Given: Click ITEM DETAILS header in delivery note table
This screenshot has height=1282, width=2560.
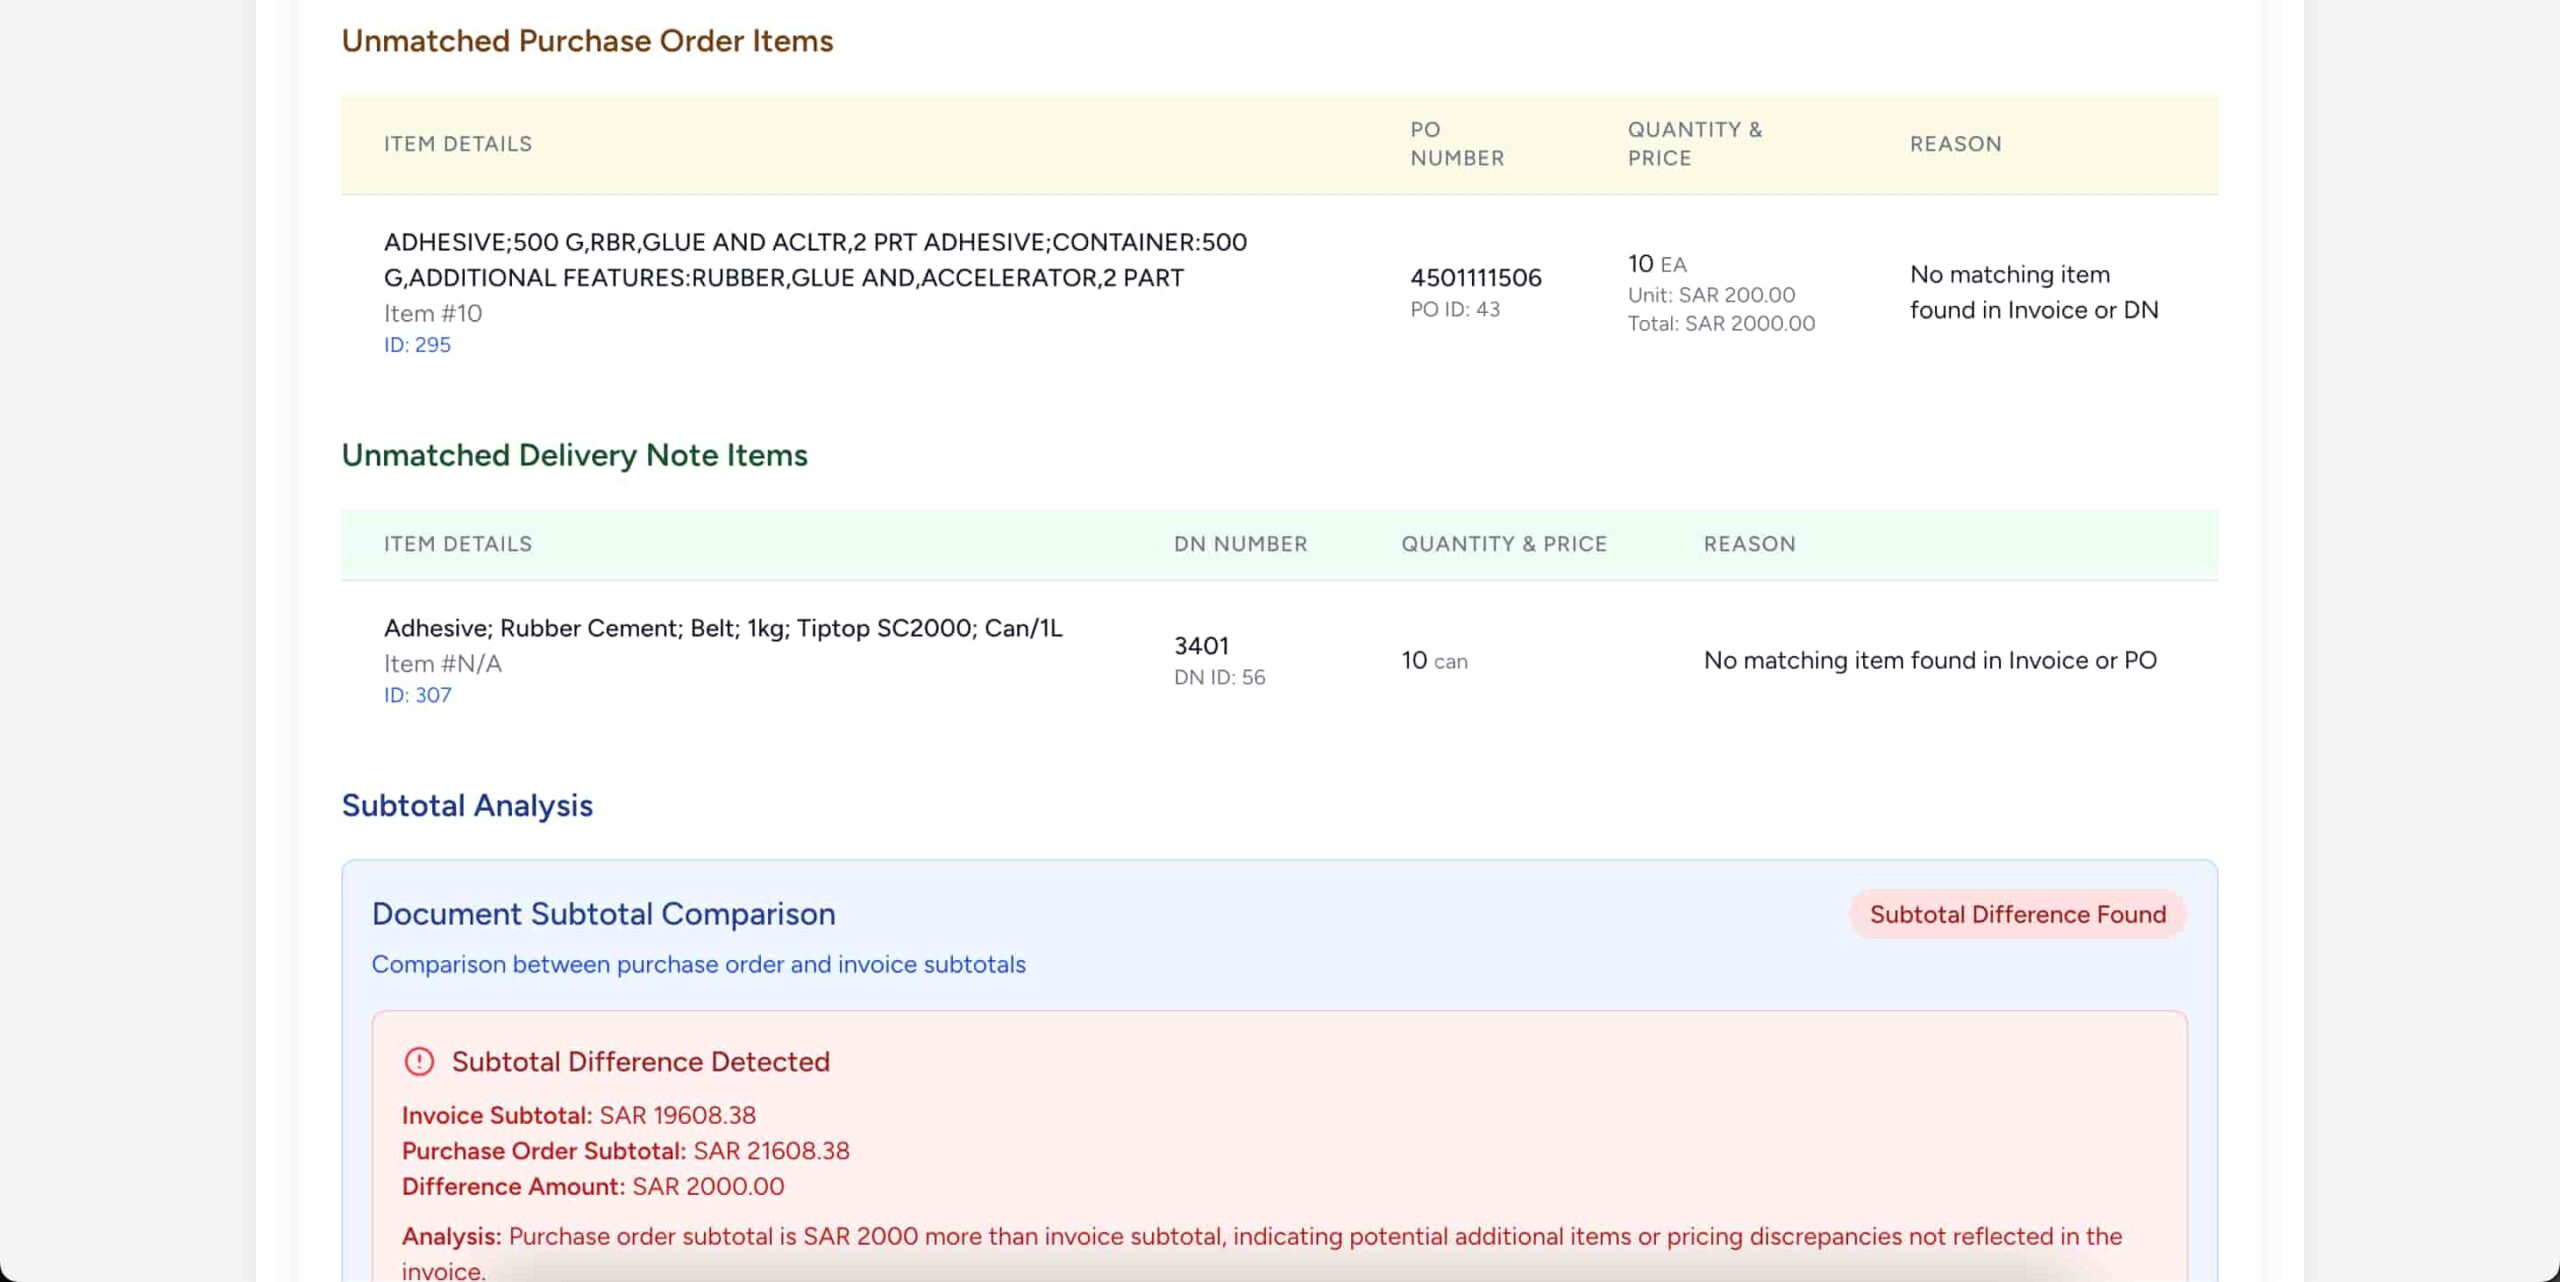Looking at the screenshot, I should pos(458,544).
